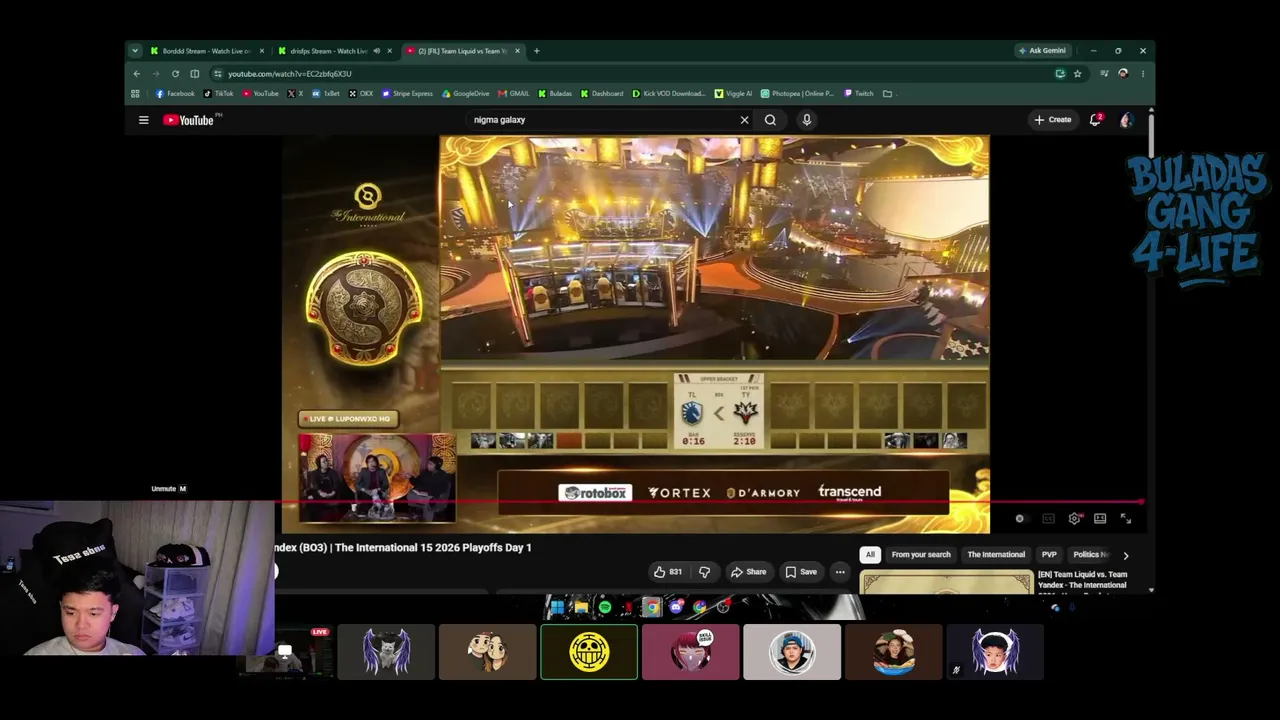
Task: Clear the 'nigma galaxy' search text
Action: (x=744, y=120)
